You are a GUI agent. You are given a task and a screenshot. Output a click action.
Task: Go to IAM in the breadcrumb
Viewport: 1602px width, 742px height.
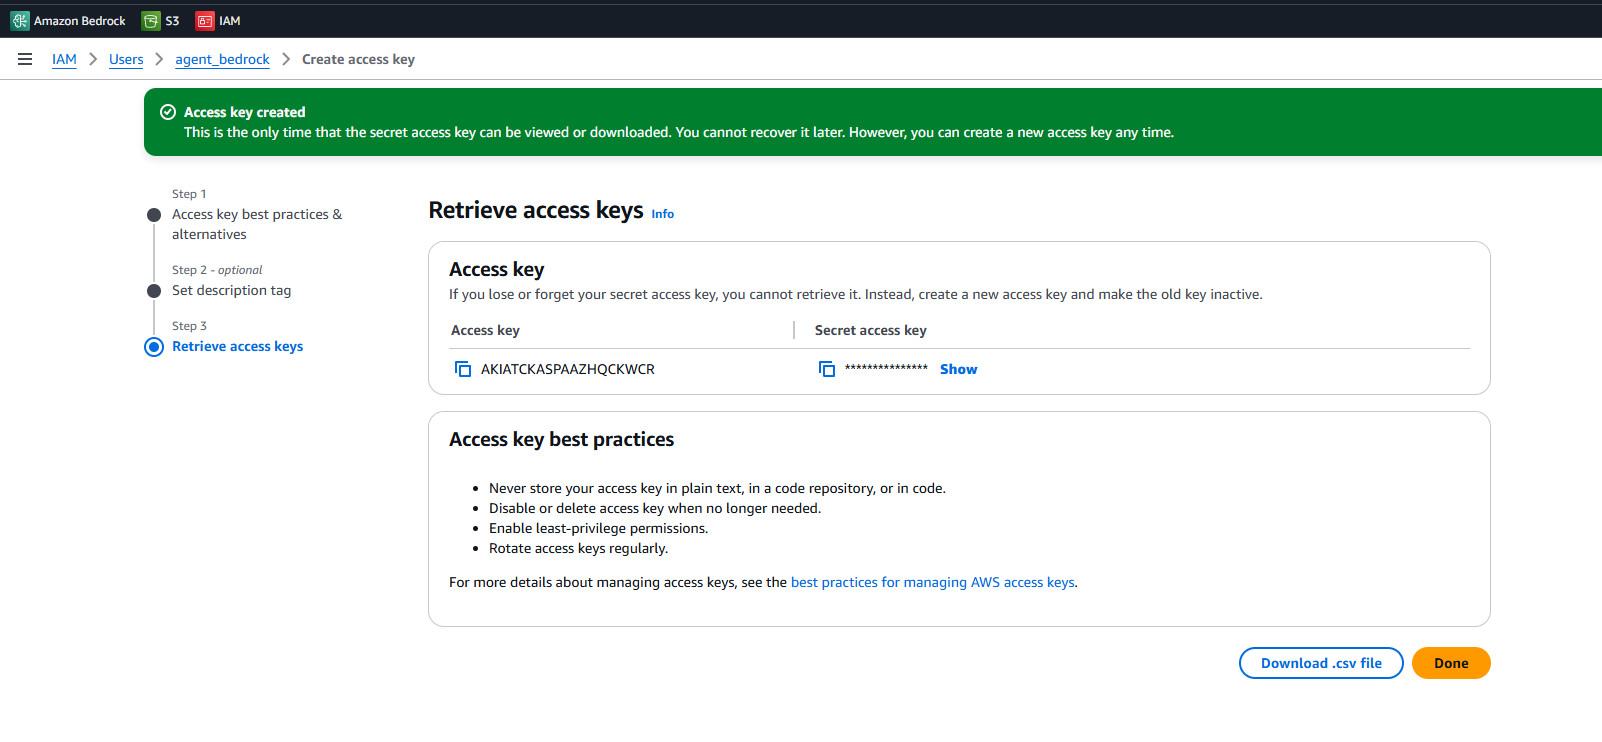[x=64, y=59]
